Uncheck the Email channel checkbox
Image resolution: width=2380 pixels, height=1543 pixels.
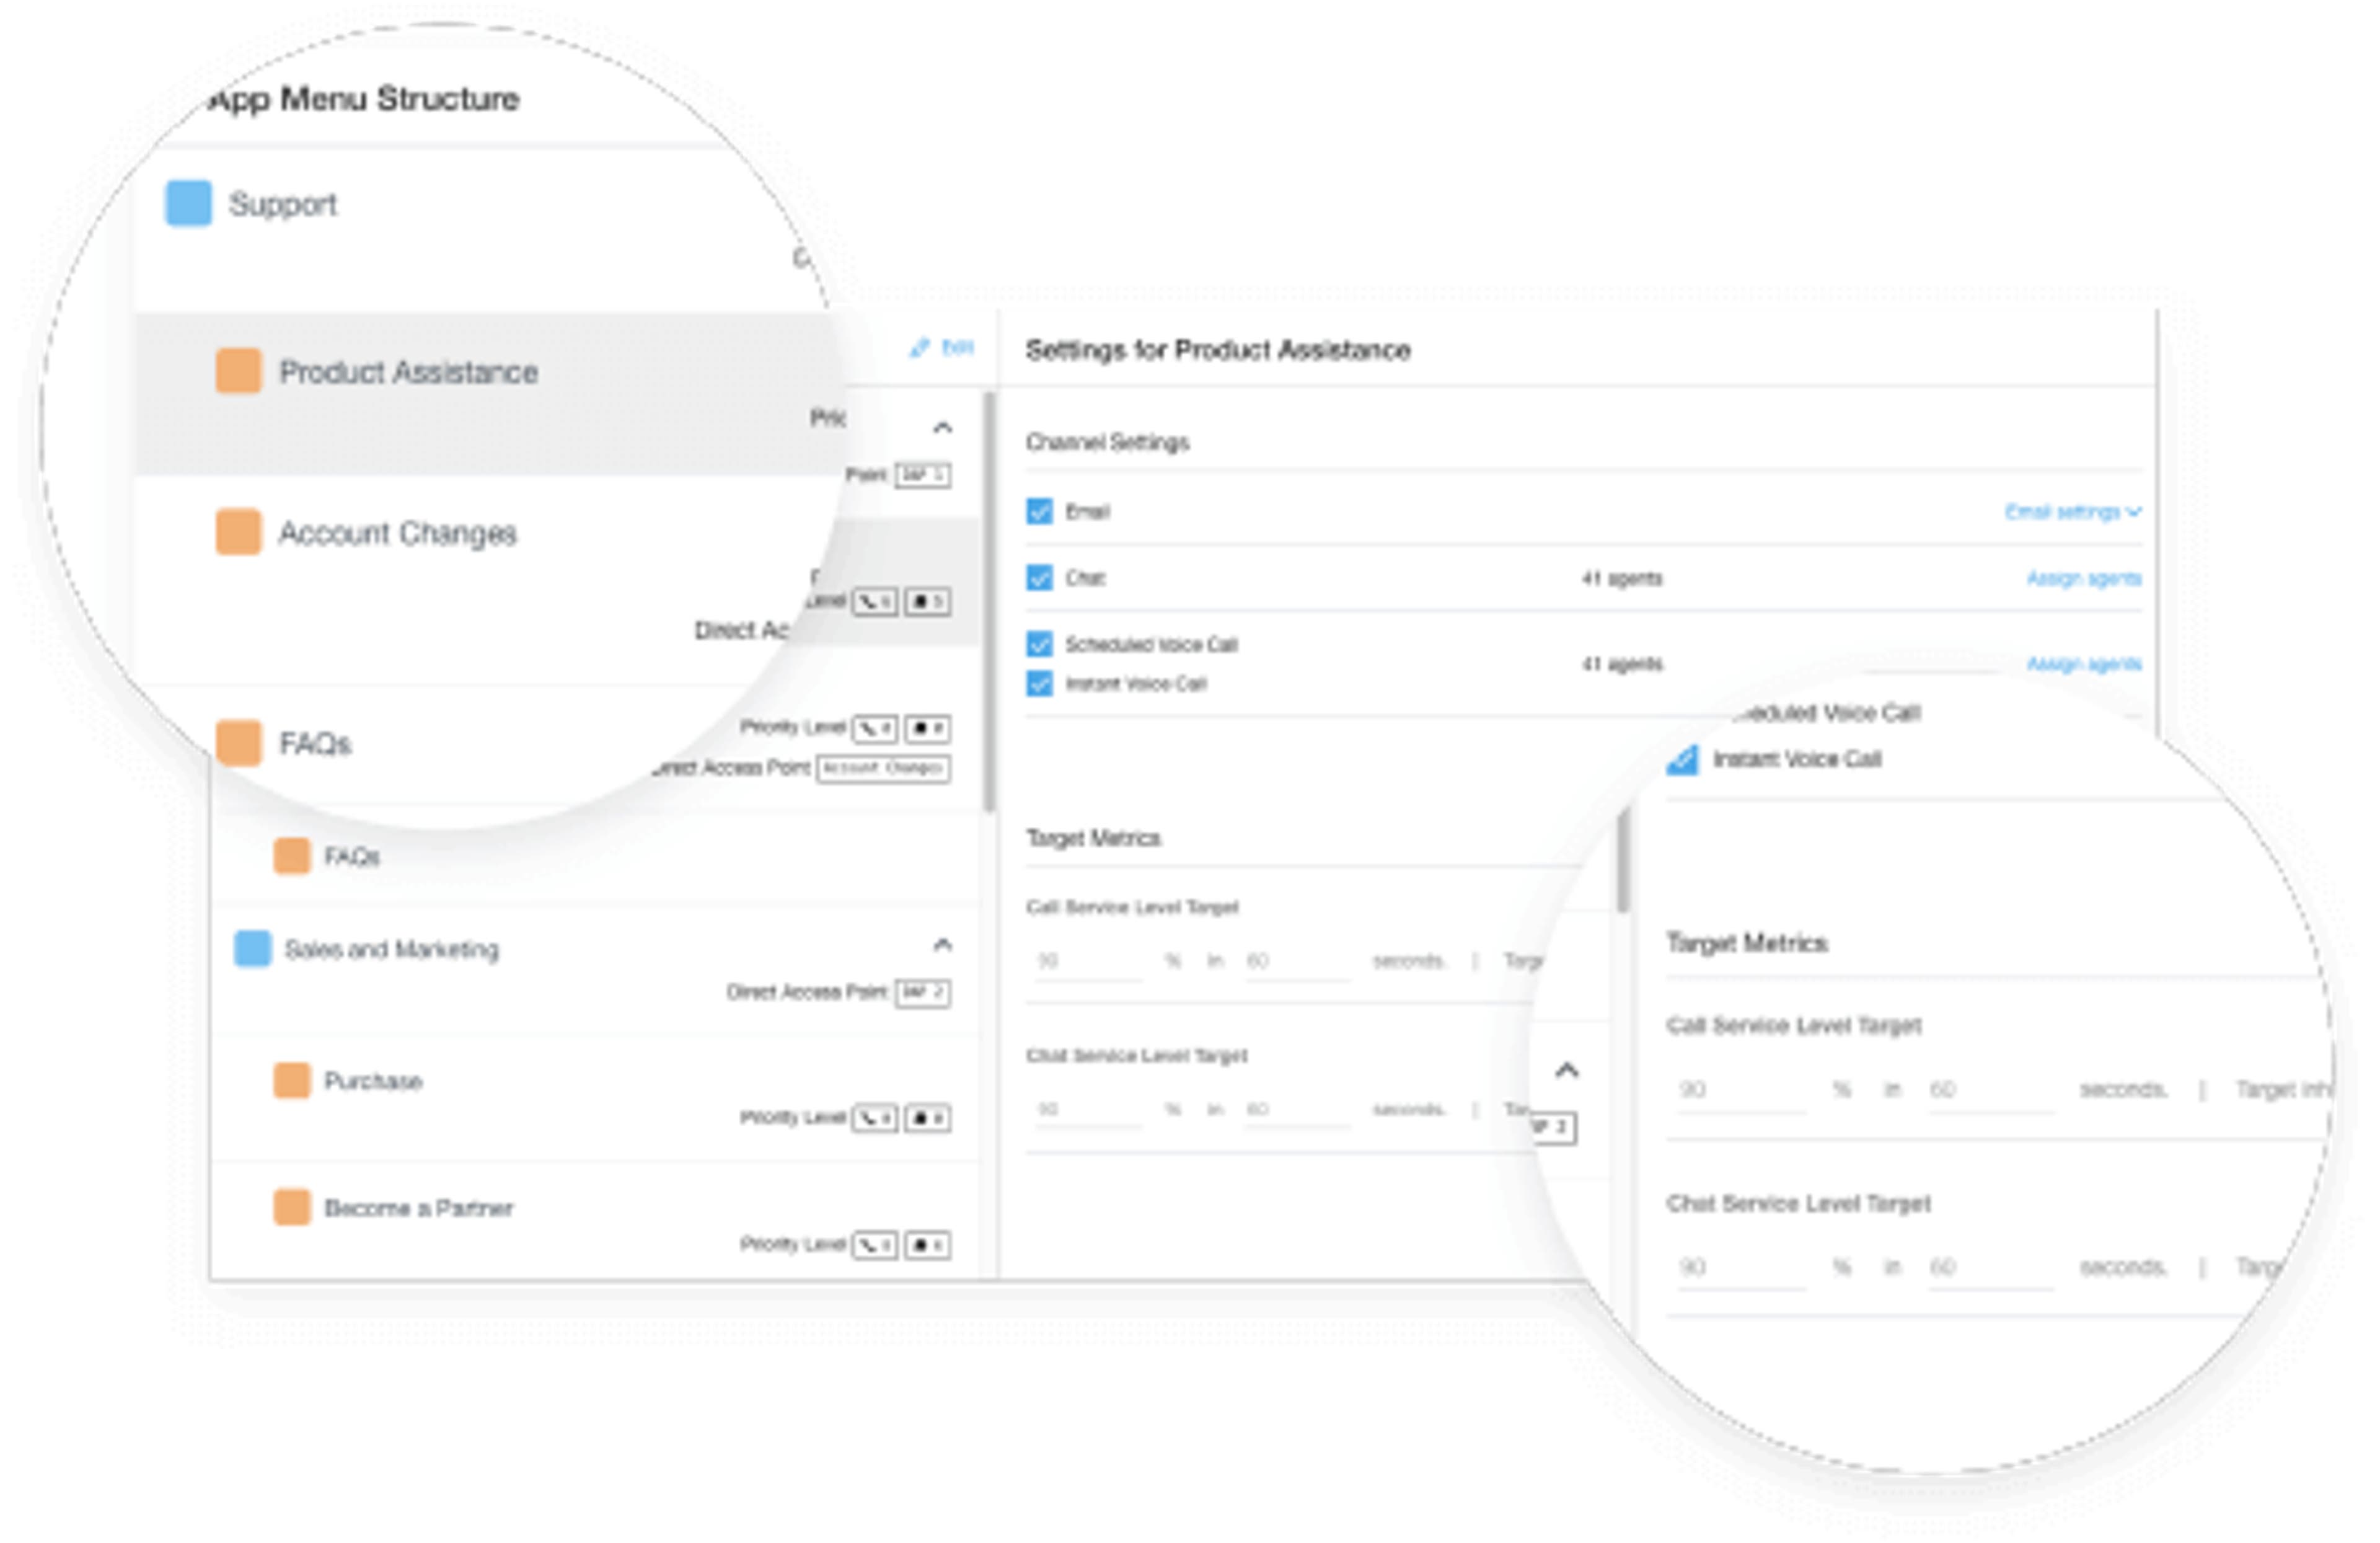(x=1039, y=511)
